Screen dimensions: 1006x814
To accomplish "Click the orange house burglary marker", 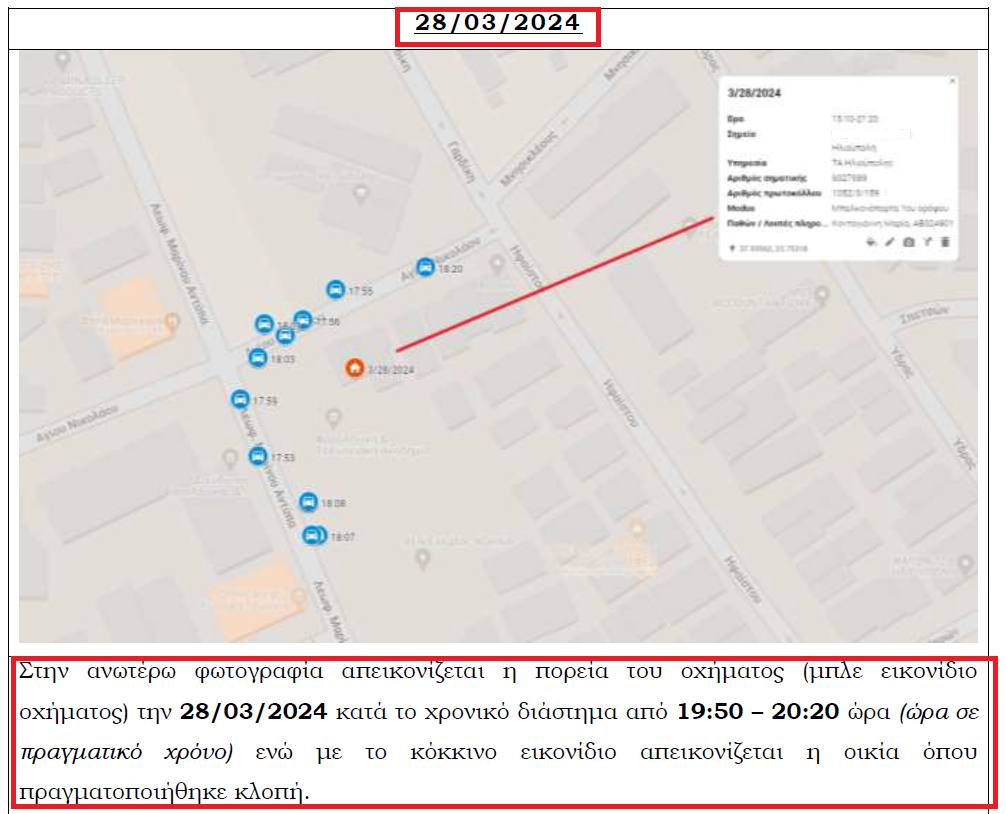I will (354, 368).
